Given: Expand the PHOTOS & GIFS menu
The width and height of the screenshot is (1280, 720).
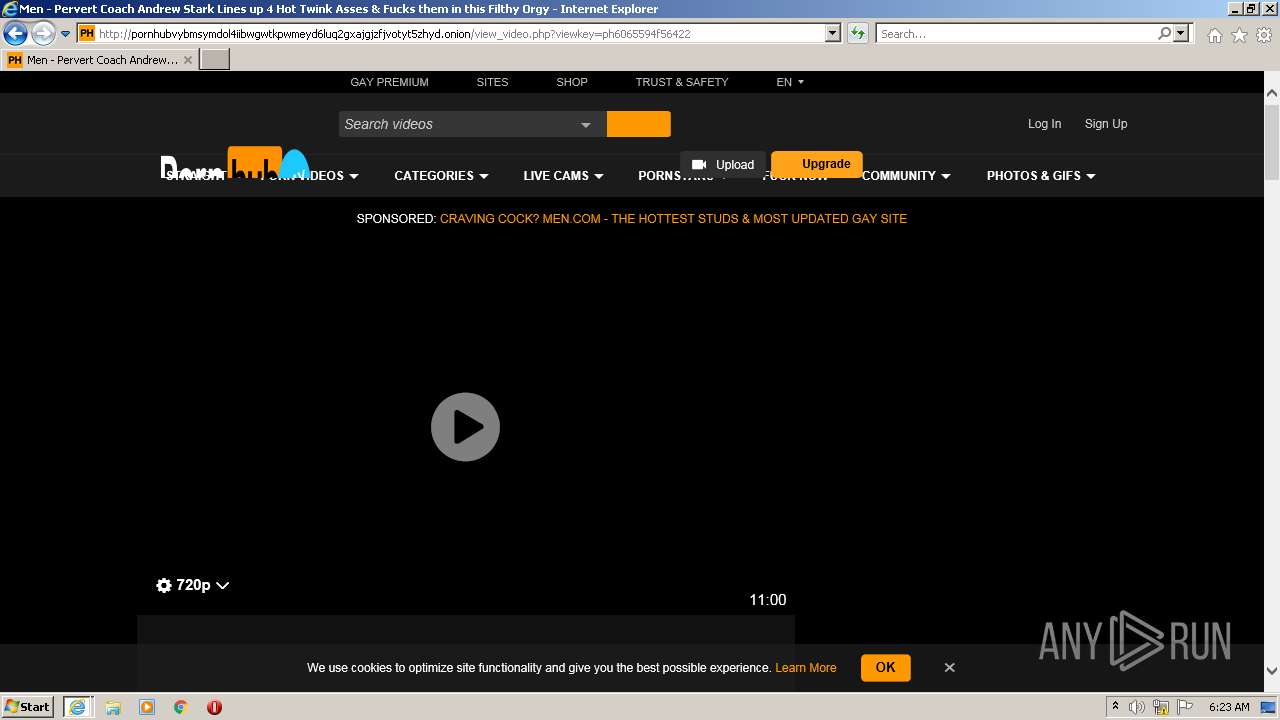Looking at the screenshot, I should (x=1041, y=176).
